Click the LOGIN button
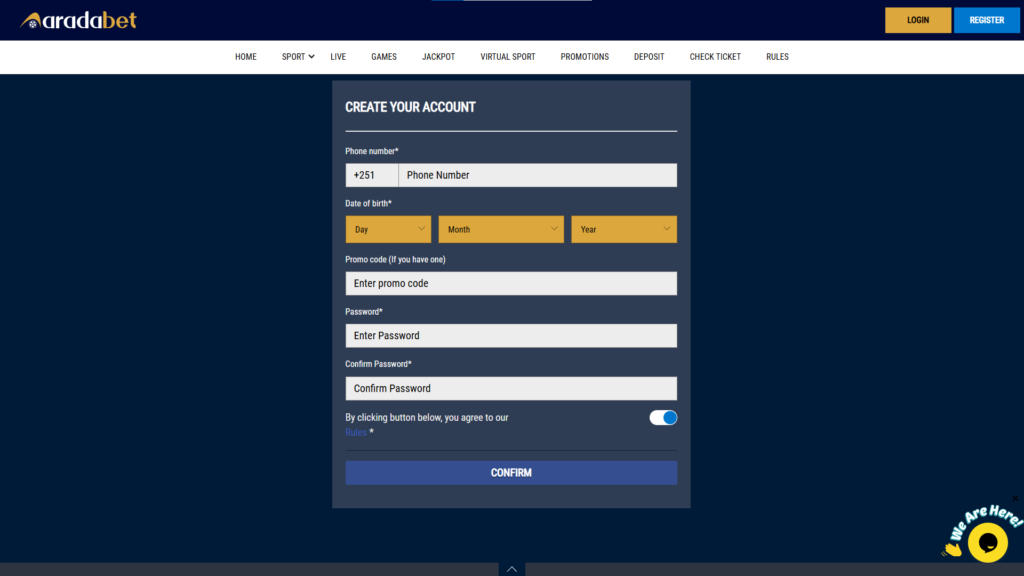The image size is (1024, 576). pos(917,19)
